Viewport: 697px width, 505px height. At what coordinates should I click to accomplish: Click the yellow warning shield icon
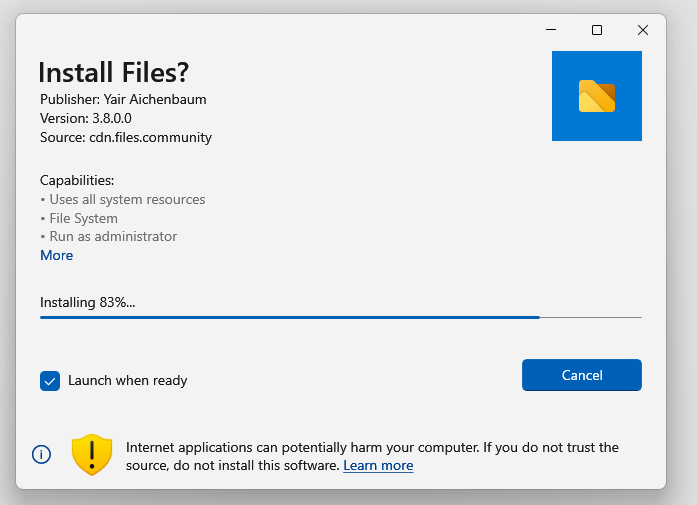(x=91, y=454)
